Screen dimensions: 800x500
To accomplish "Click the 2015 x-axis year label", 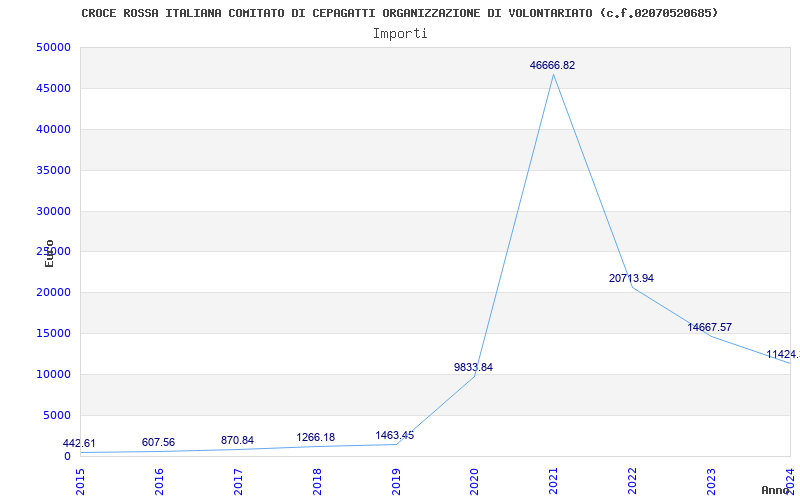I will [80, 481].
